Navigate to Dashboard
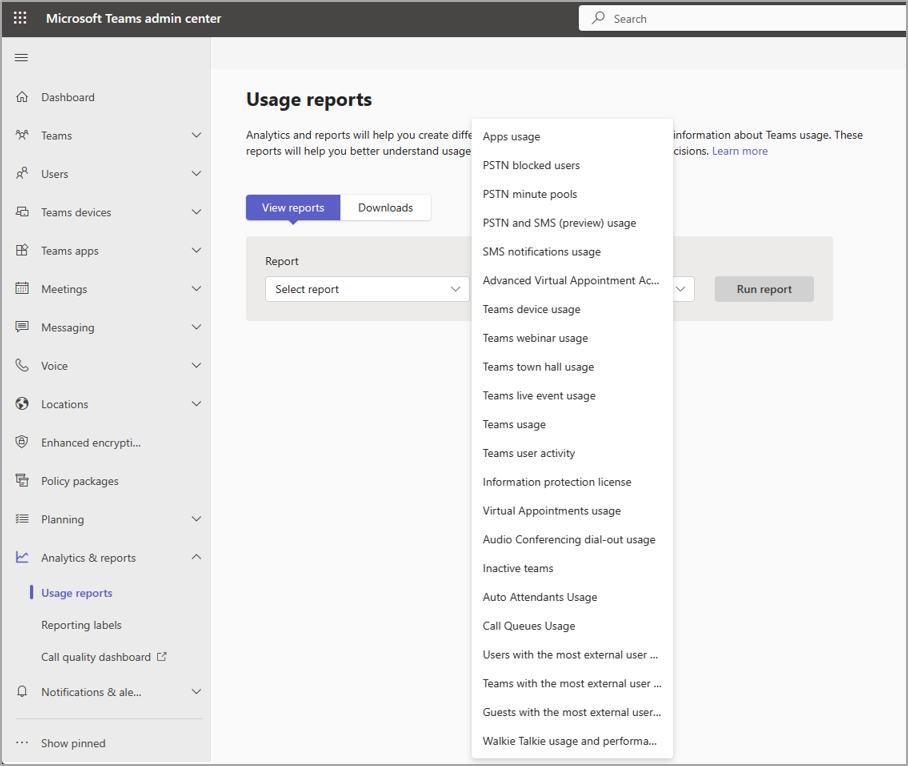The image size is (908, 766). coord(68,97)
